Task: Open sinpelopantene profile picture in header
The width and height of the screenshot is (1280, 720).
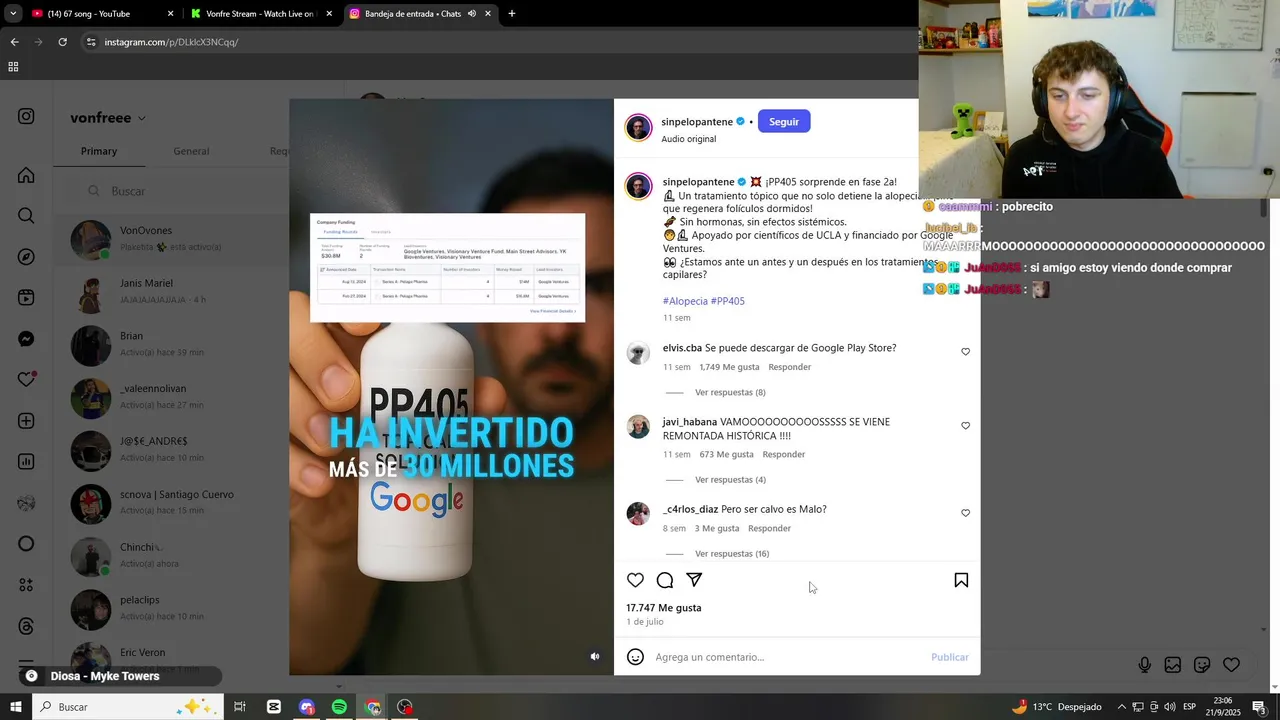Action: click(638, 128)
